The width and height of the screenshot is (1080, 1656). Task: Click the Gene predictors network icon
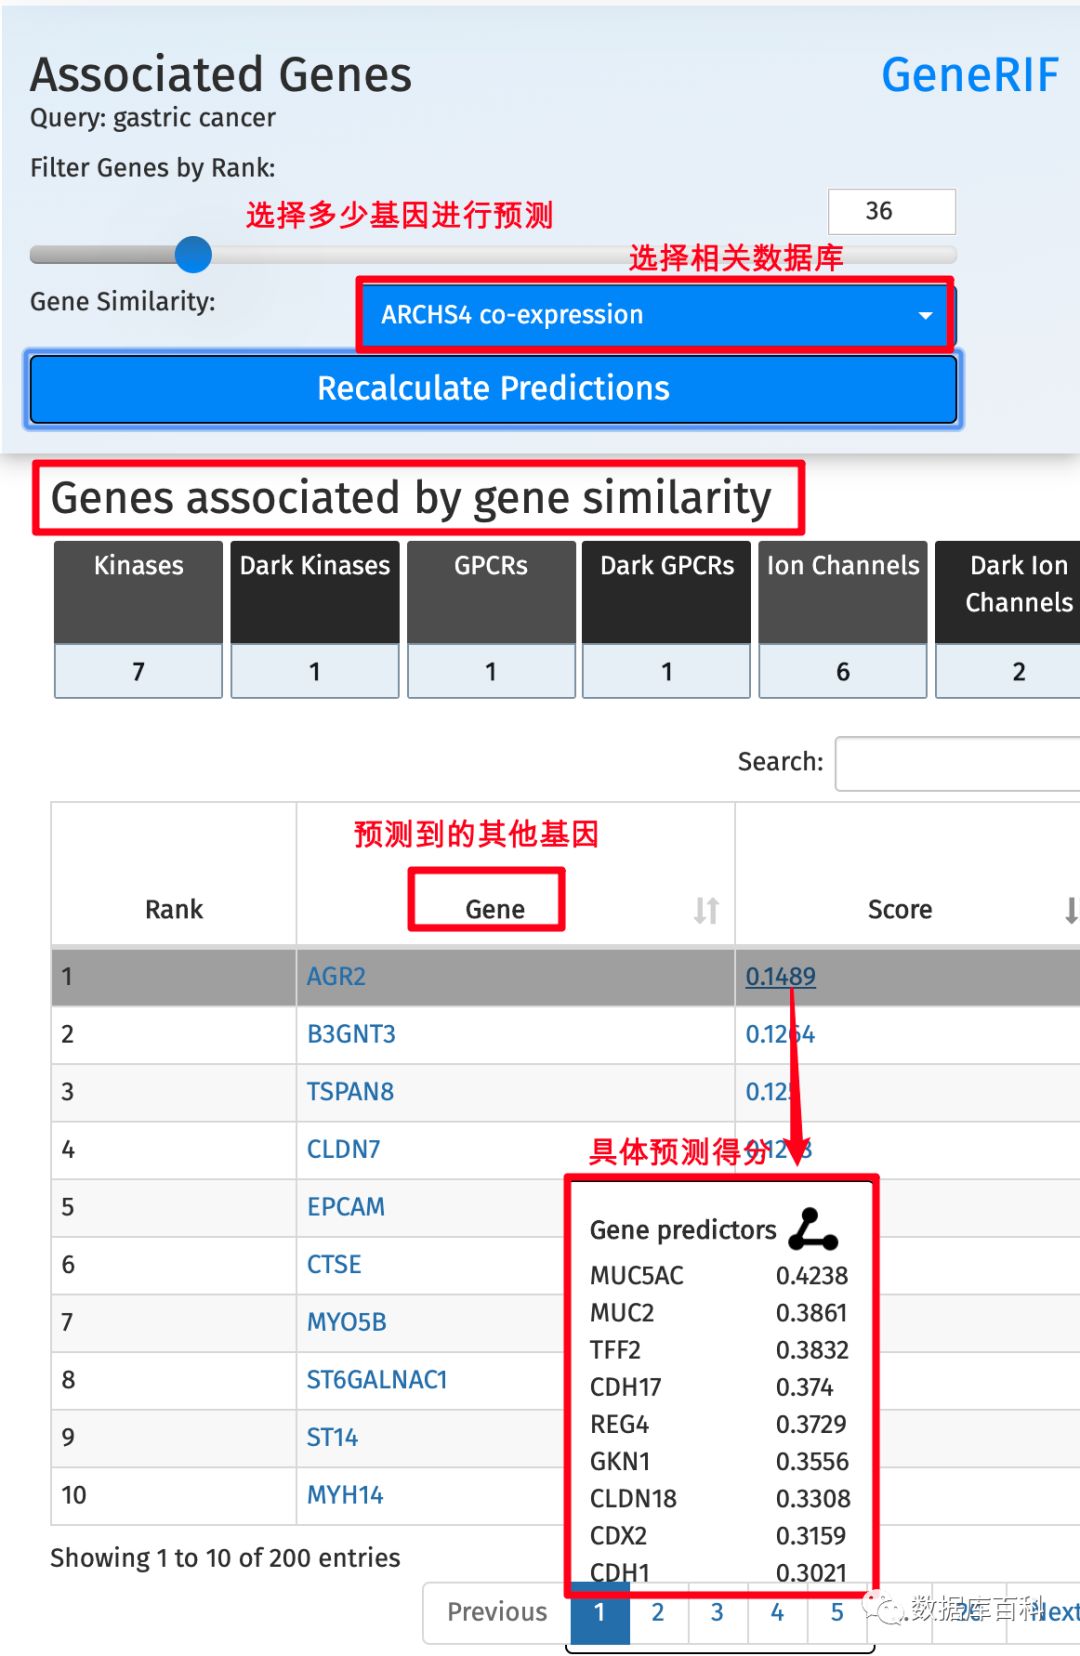point(813,1229)
